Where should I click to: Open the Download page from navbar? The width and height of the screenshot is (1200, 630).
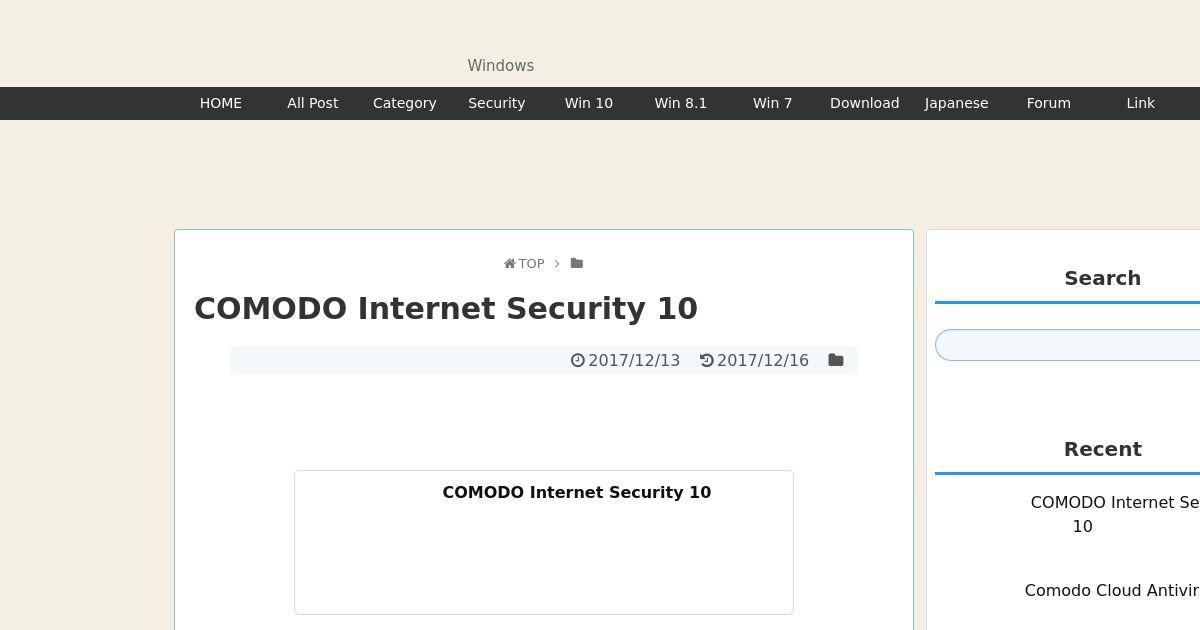tap(865, 103)
